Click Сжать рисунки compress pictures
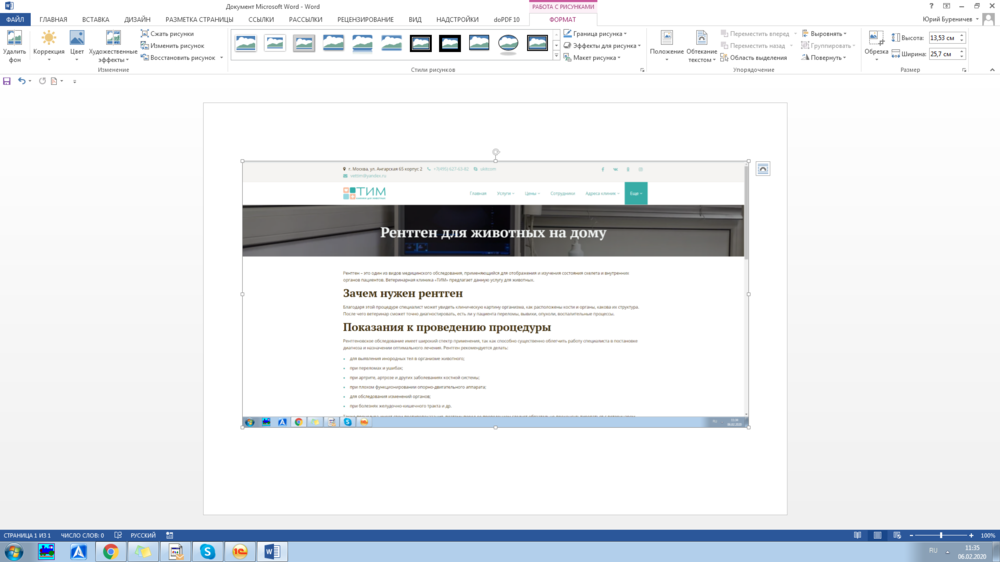Image resolution: width=1000 pixels, height=562 pixels. click(167, 34)
